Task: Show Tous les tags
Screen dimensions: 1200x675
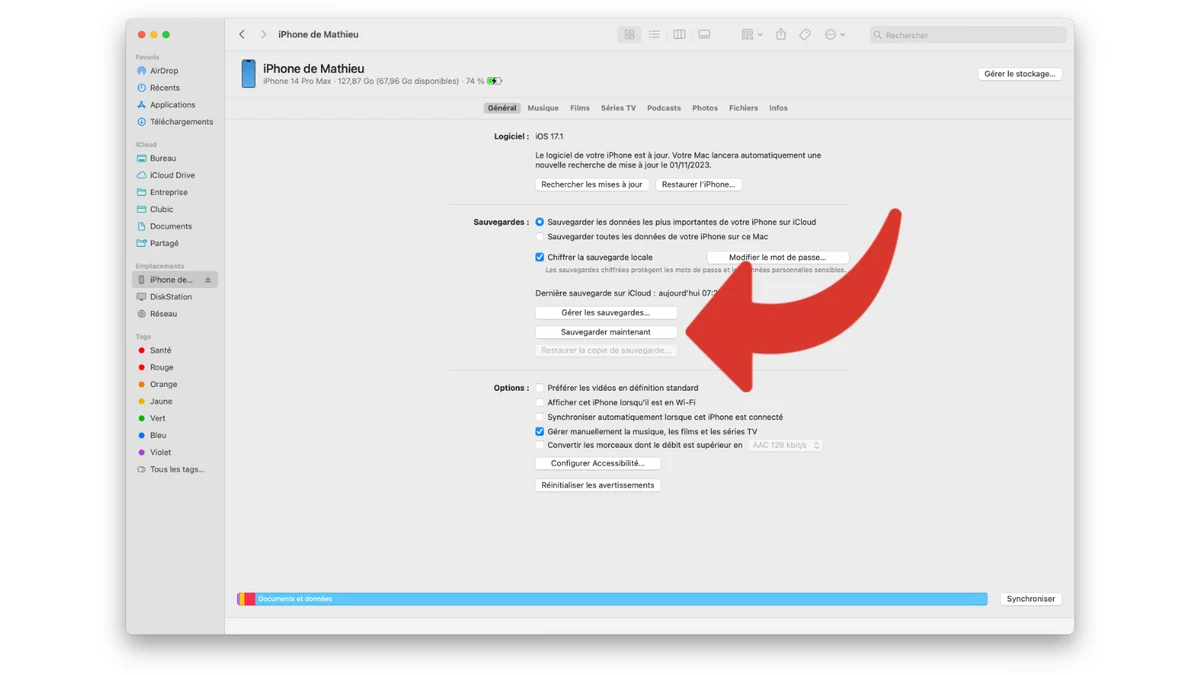Action: (x=177, y=469)
